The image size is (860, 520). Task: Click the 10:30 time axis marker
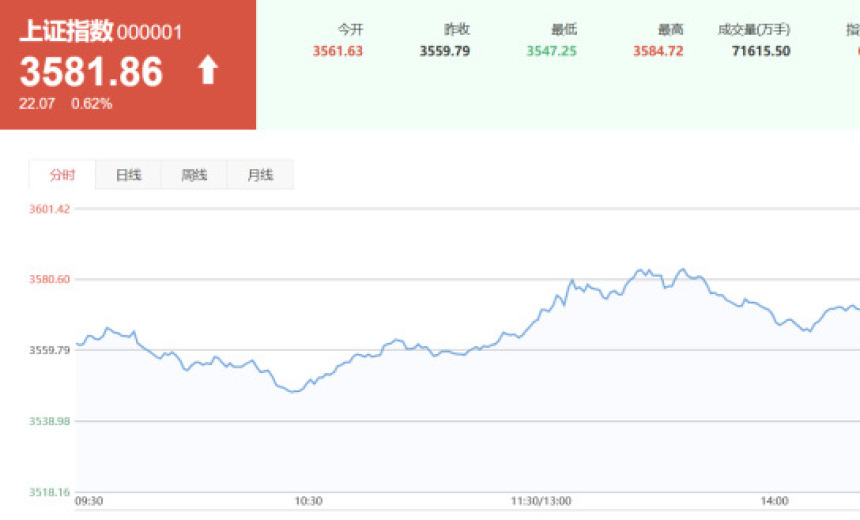[308, 501]
